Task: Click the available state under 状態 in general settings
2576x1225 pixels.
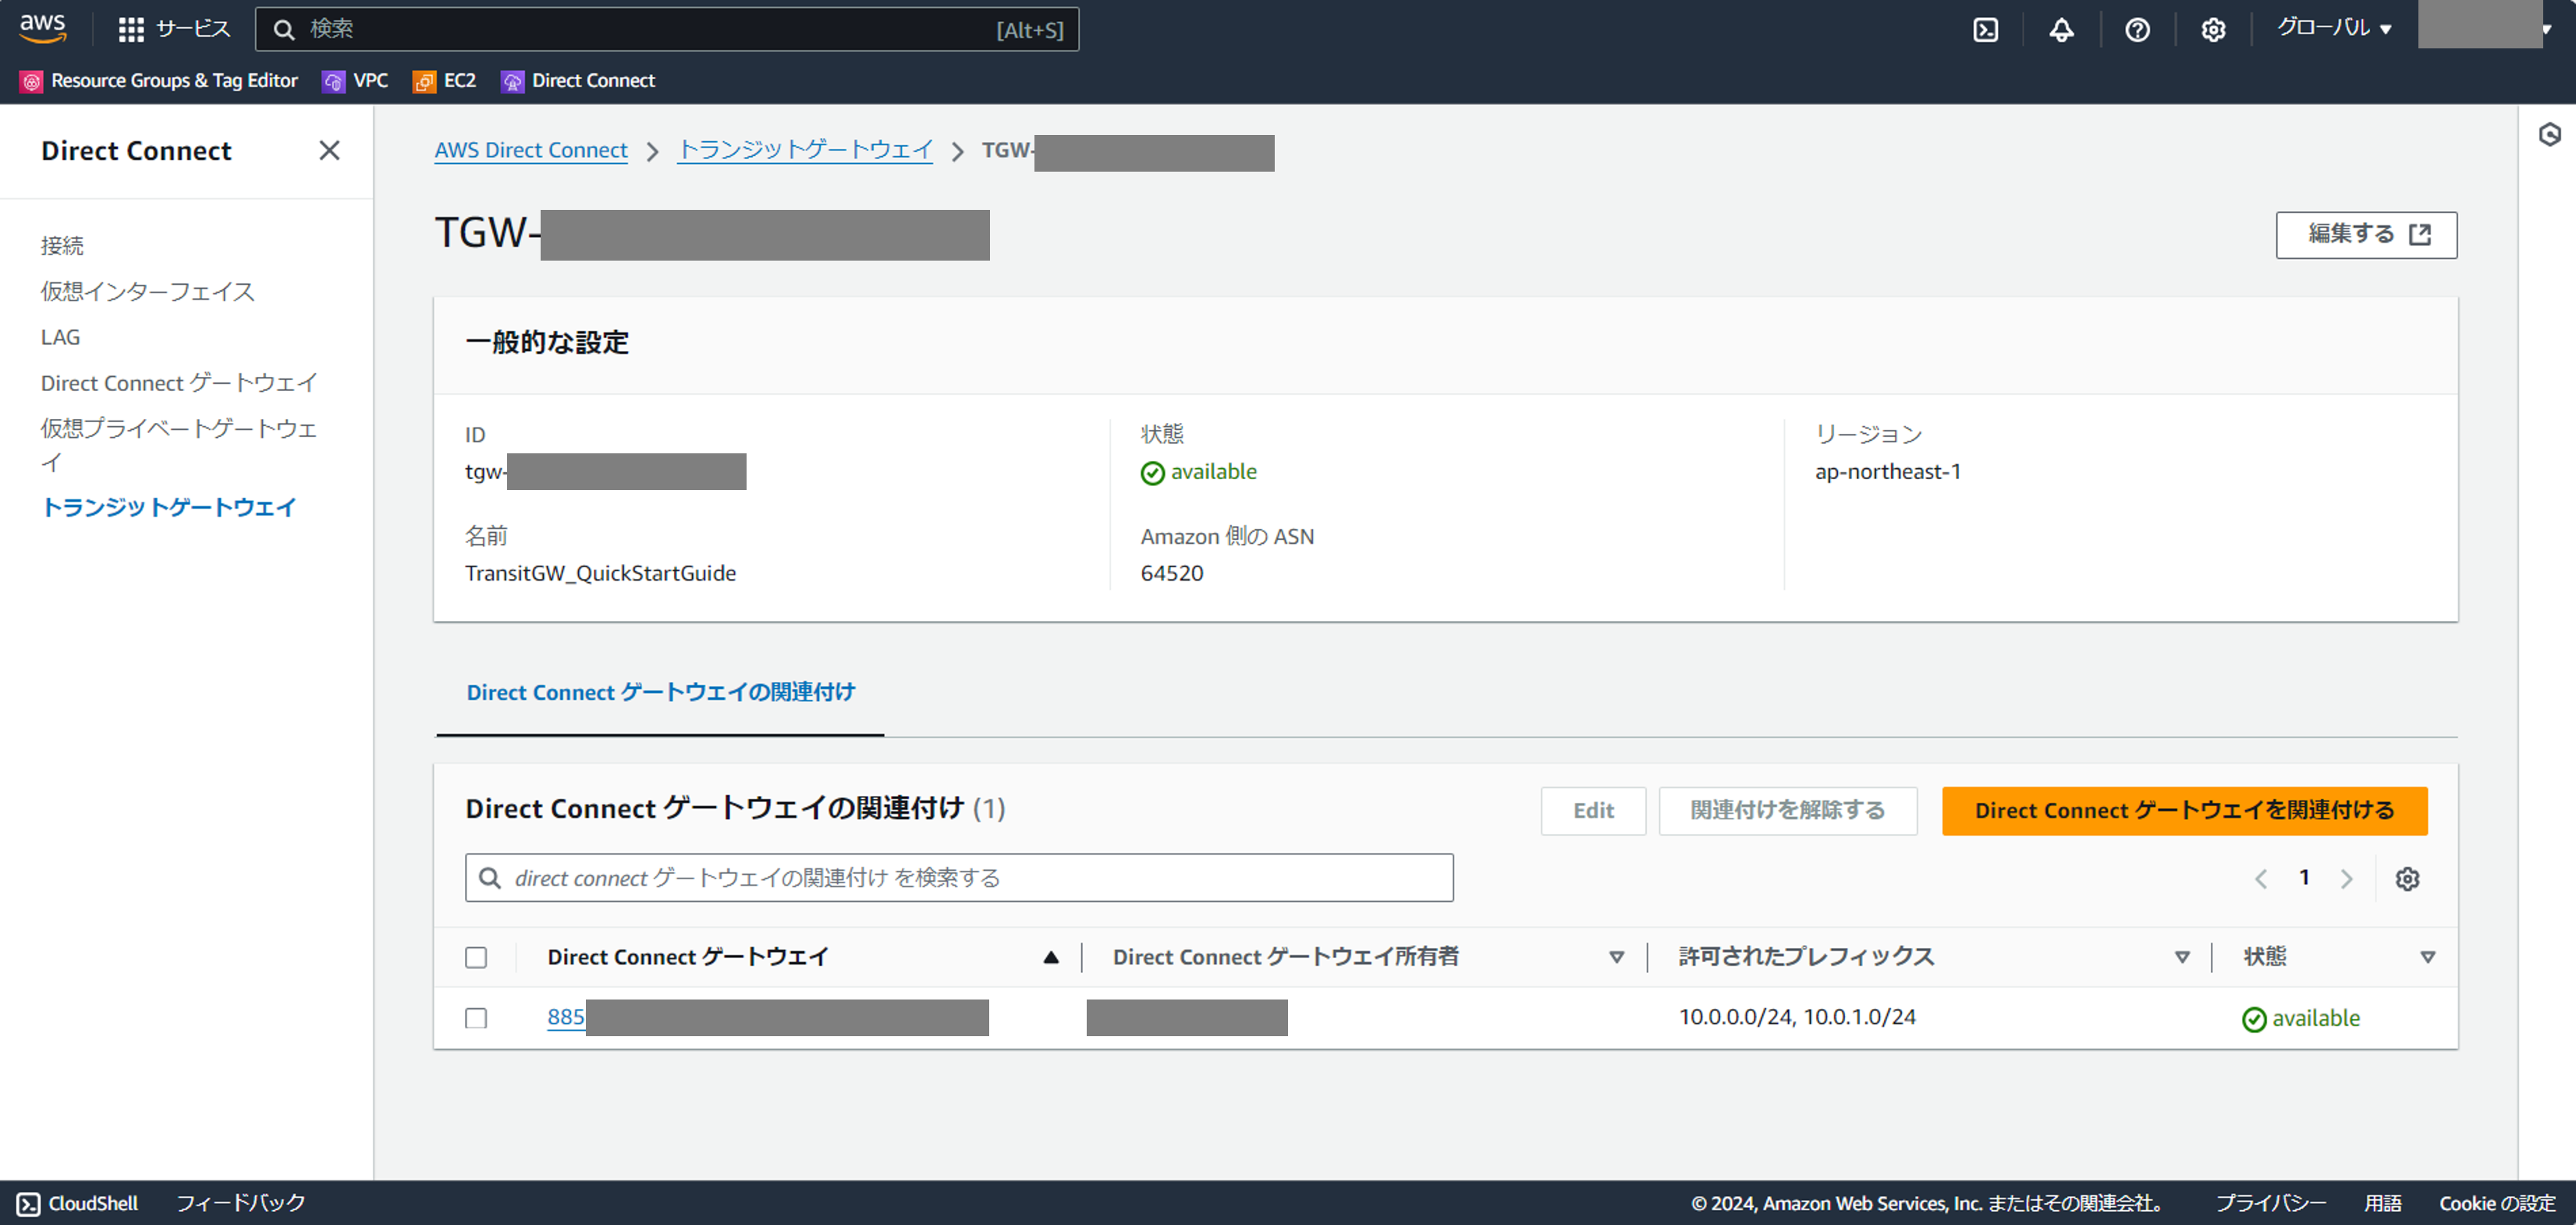Action: (x=1199, y=472)
